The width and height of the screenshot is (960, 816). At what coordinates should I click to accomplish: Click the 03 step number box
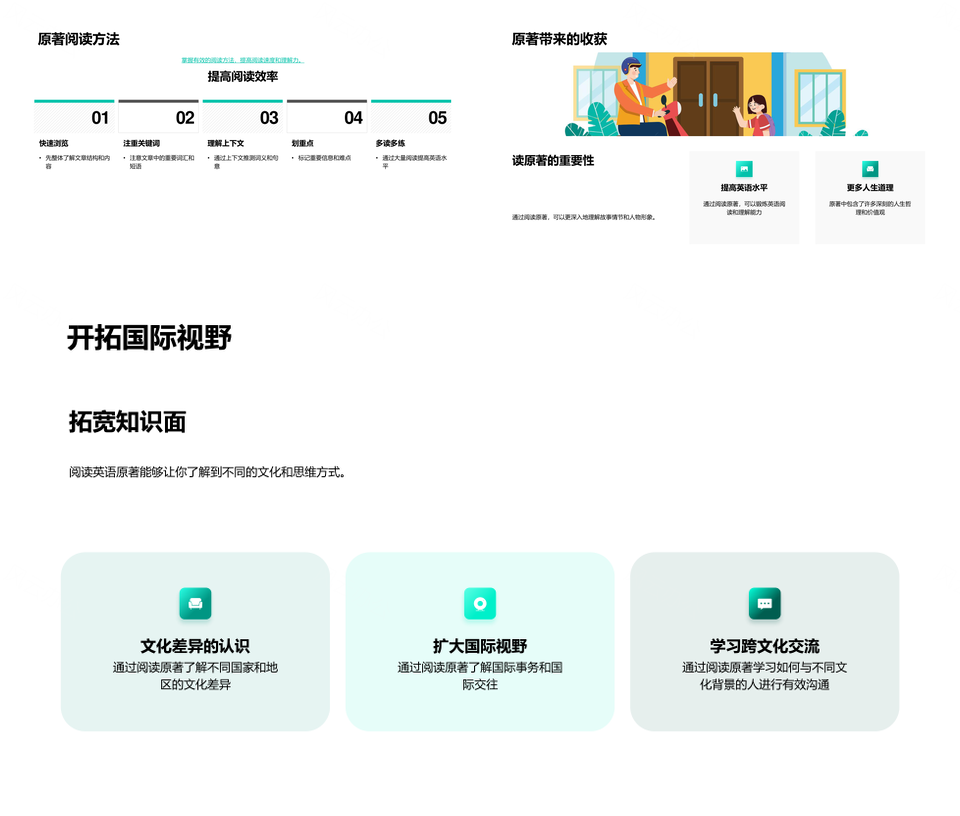point(243,117)
